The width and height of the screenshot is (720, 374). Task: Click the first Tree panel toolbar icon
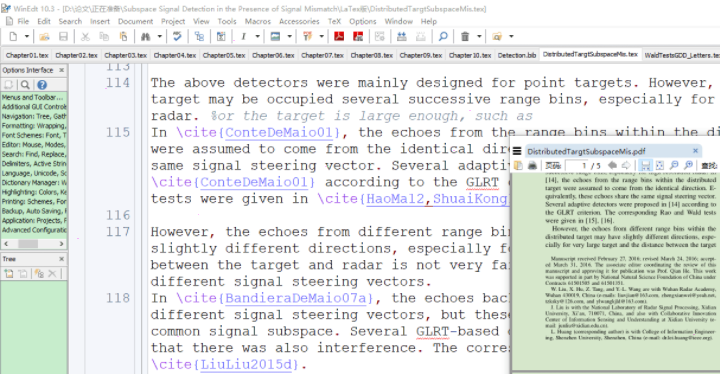coord(9,274)
